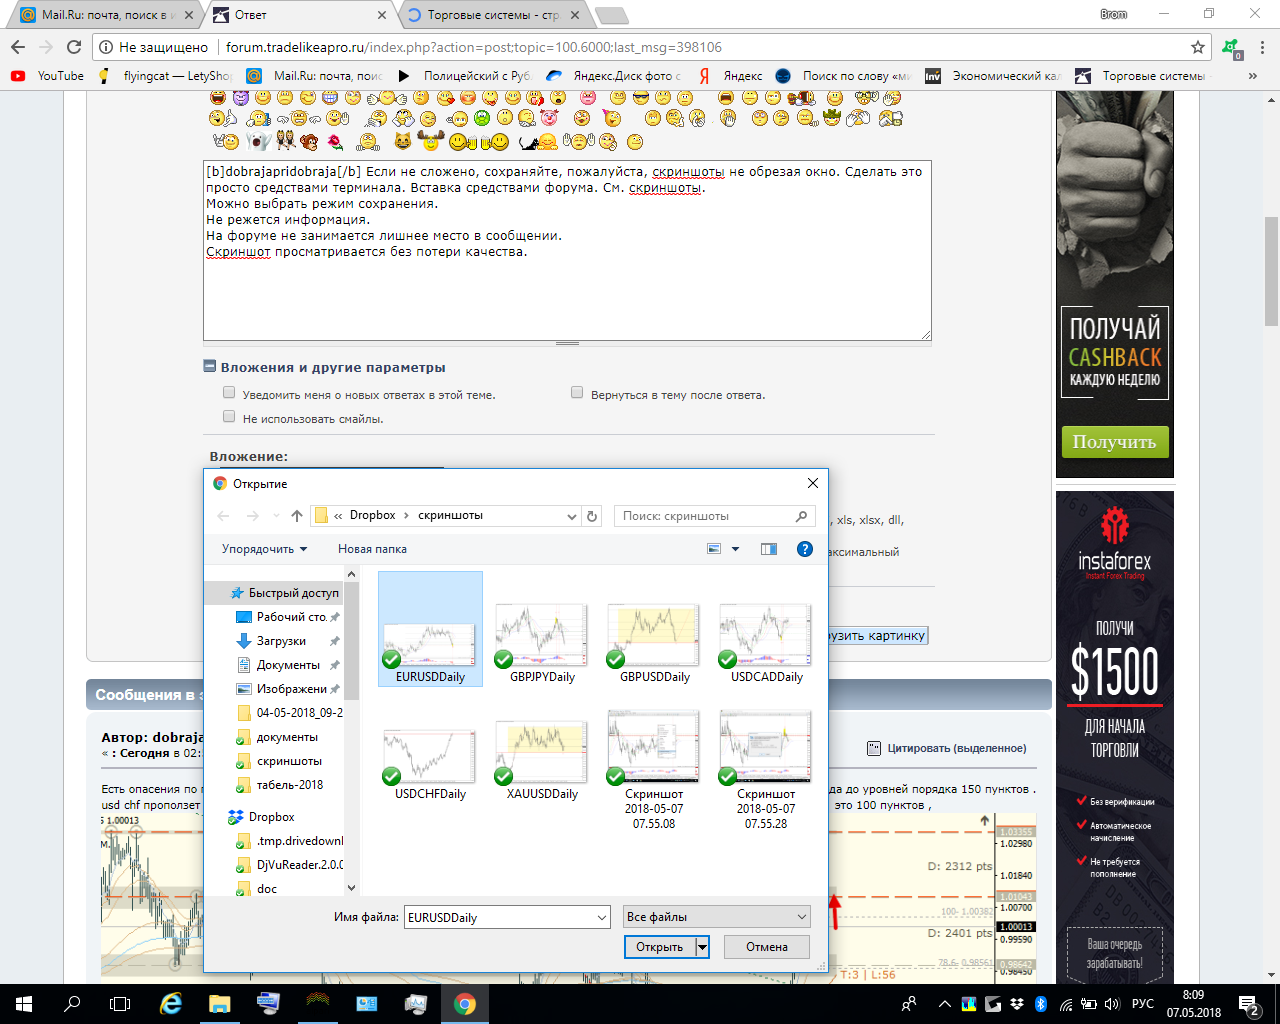Screen dimensions: 1280x1024
Task: Open the 'Экономический' bookmark
Action: click(992, 76)
